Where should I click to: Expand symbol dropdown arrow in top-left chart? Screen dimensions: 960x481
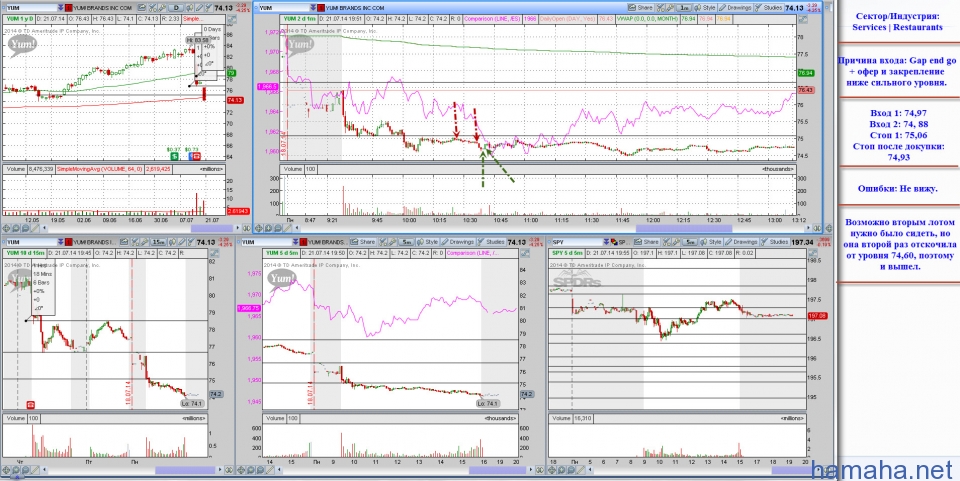[x=61, y=8]
